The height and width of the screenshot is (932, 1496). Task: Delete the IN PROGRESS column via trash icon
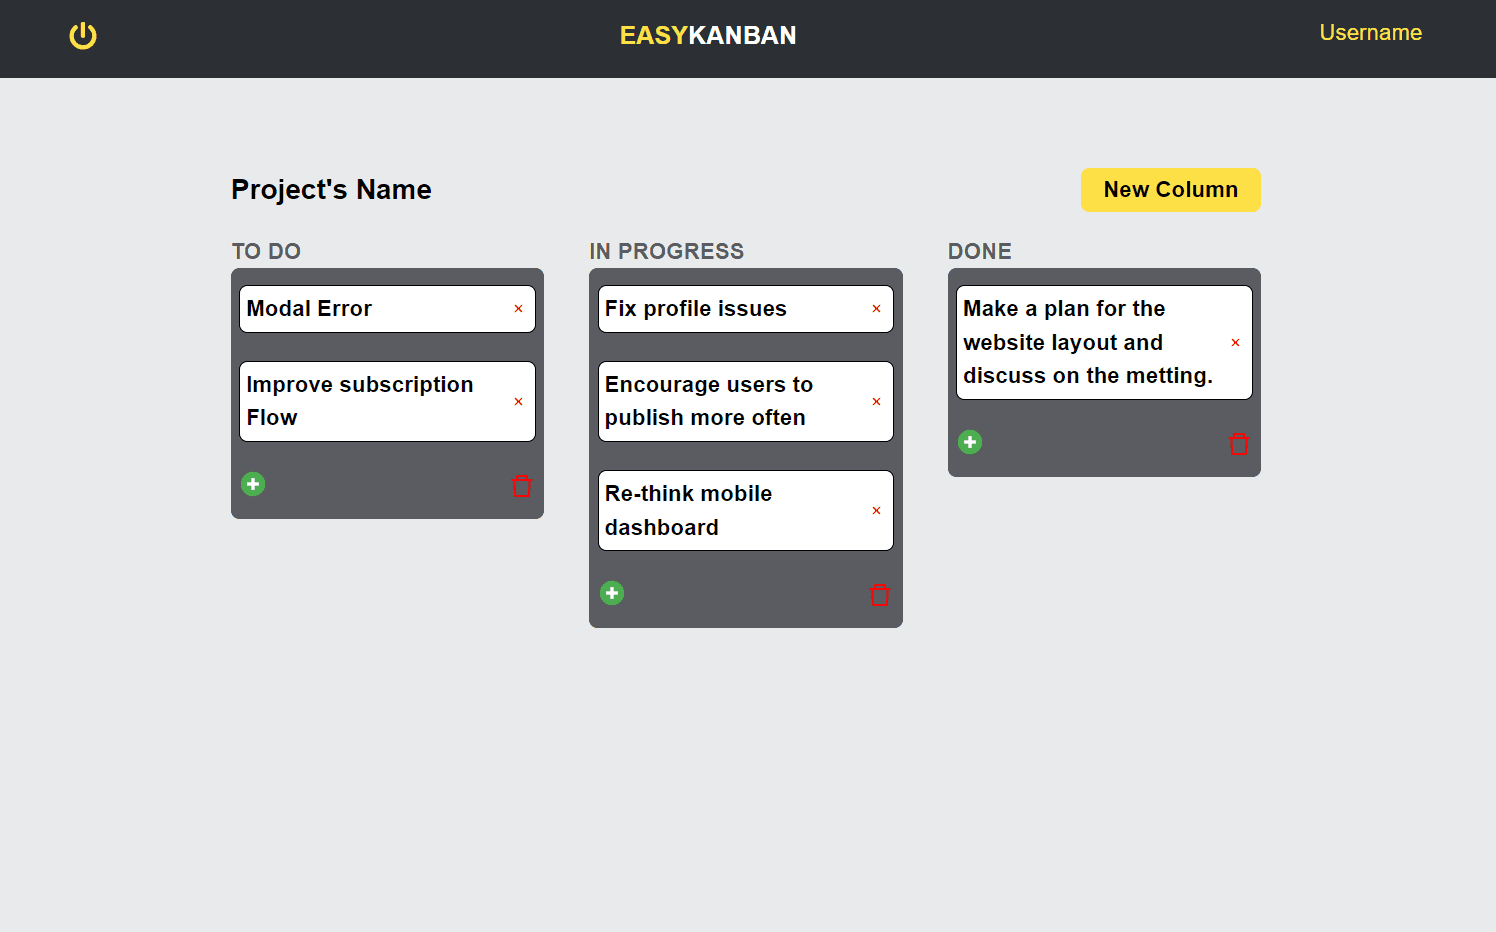(x=880, y=595)
